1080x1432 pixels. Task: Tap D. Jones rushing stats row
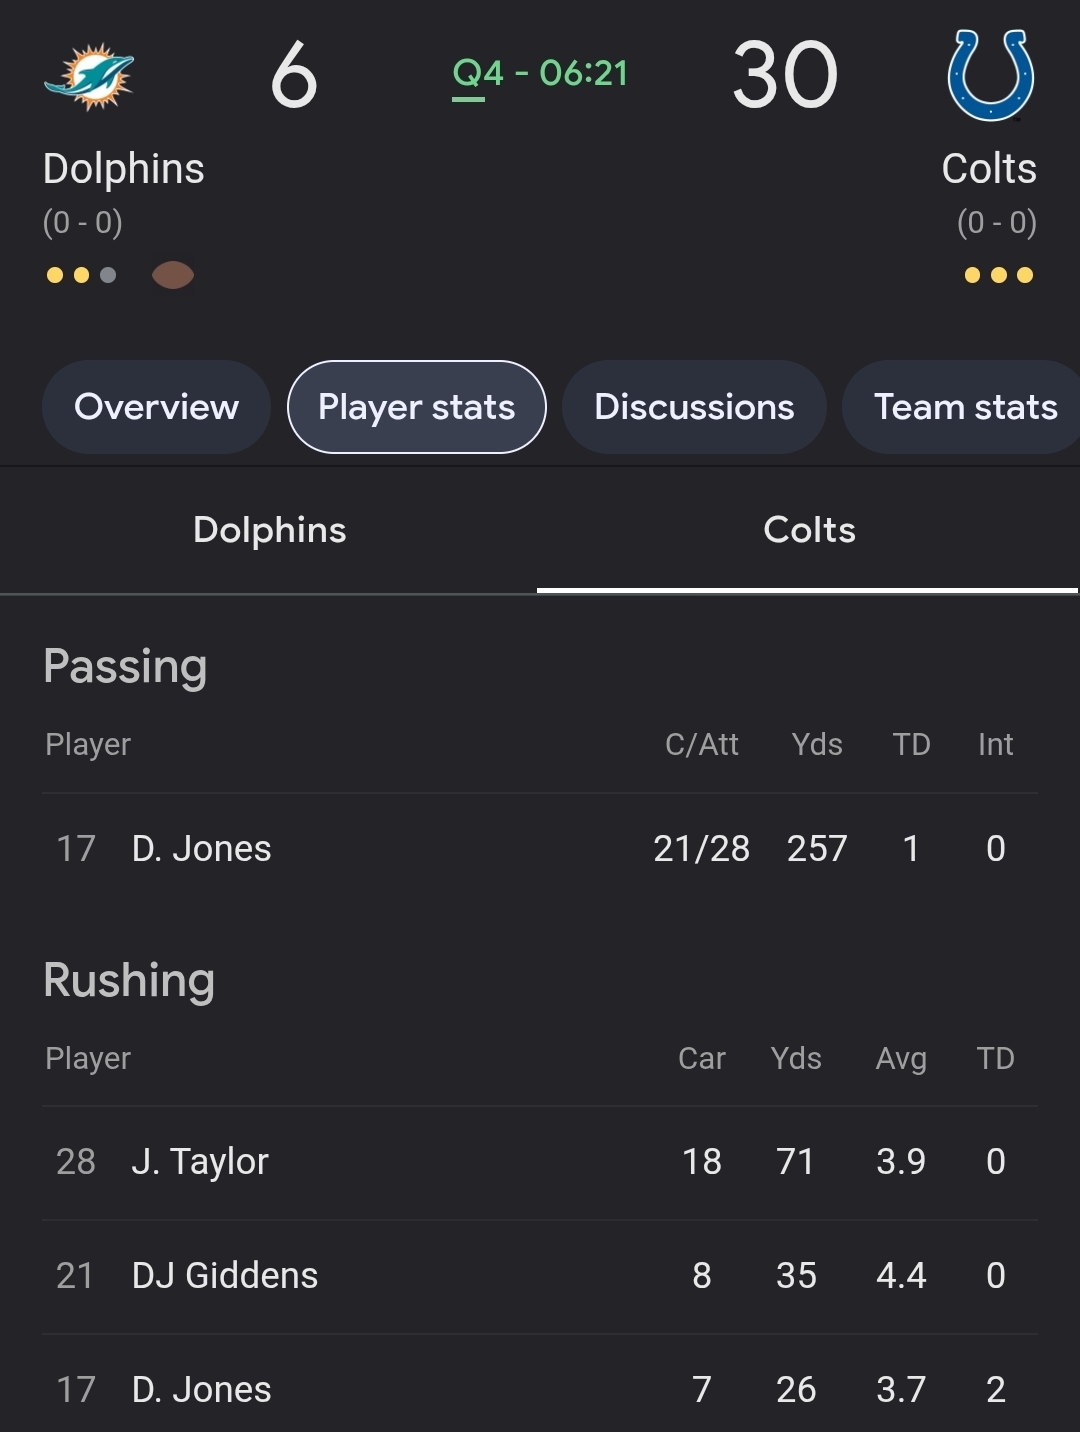click(x=540, y=1388)
